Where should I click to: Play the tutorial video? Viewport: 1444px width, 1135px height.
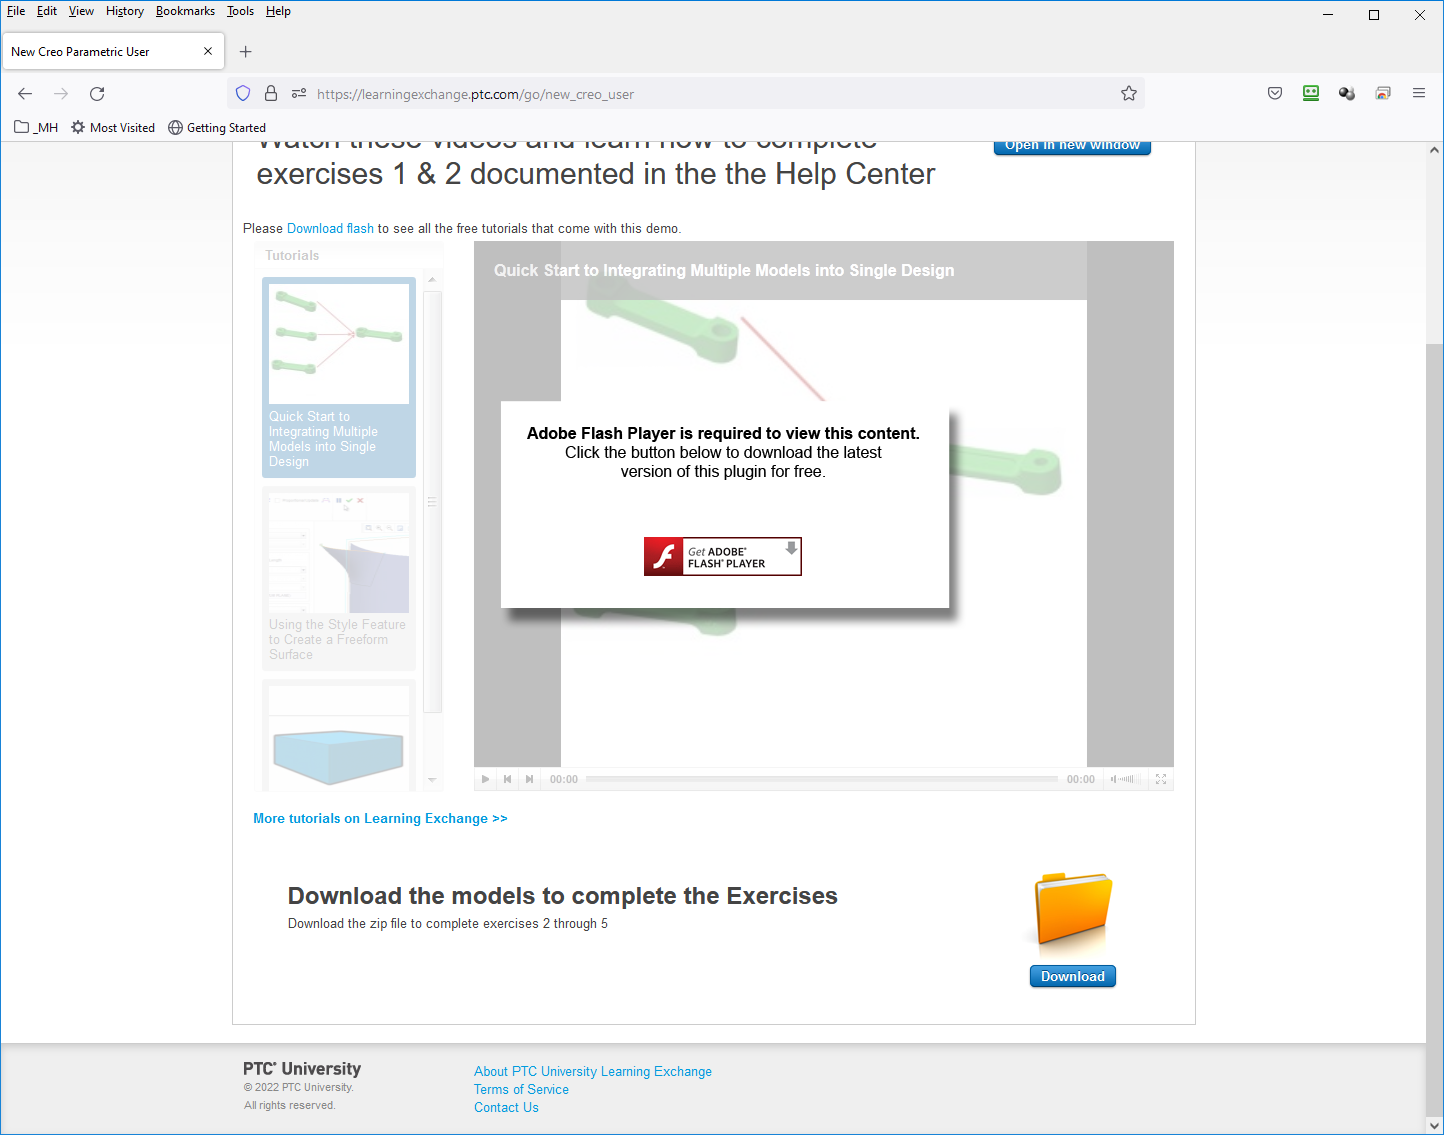pyautogui.click(x=485, y=779)
